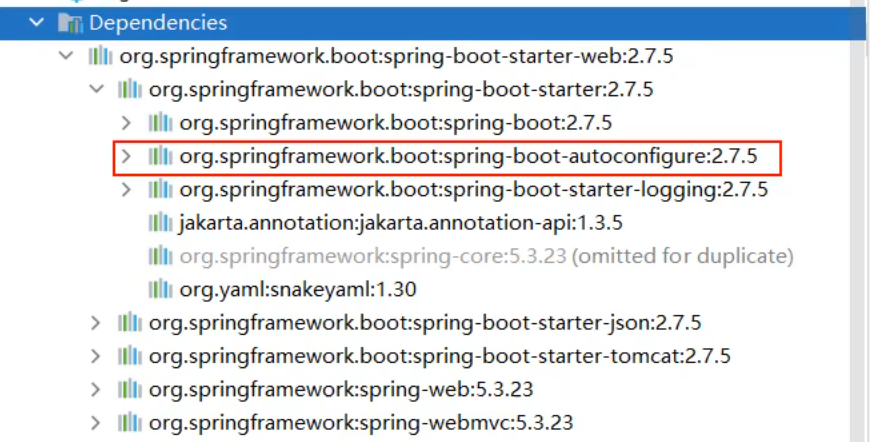Expand the spring-boot:2.7.5 dependency
This screenshot has height=442, width=870.
pyautogui.click(x=126, y=123)
